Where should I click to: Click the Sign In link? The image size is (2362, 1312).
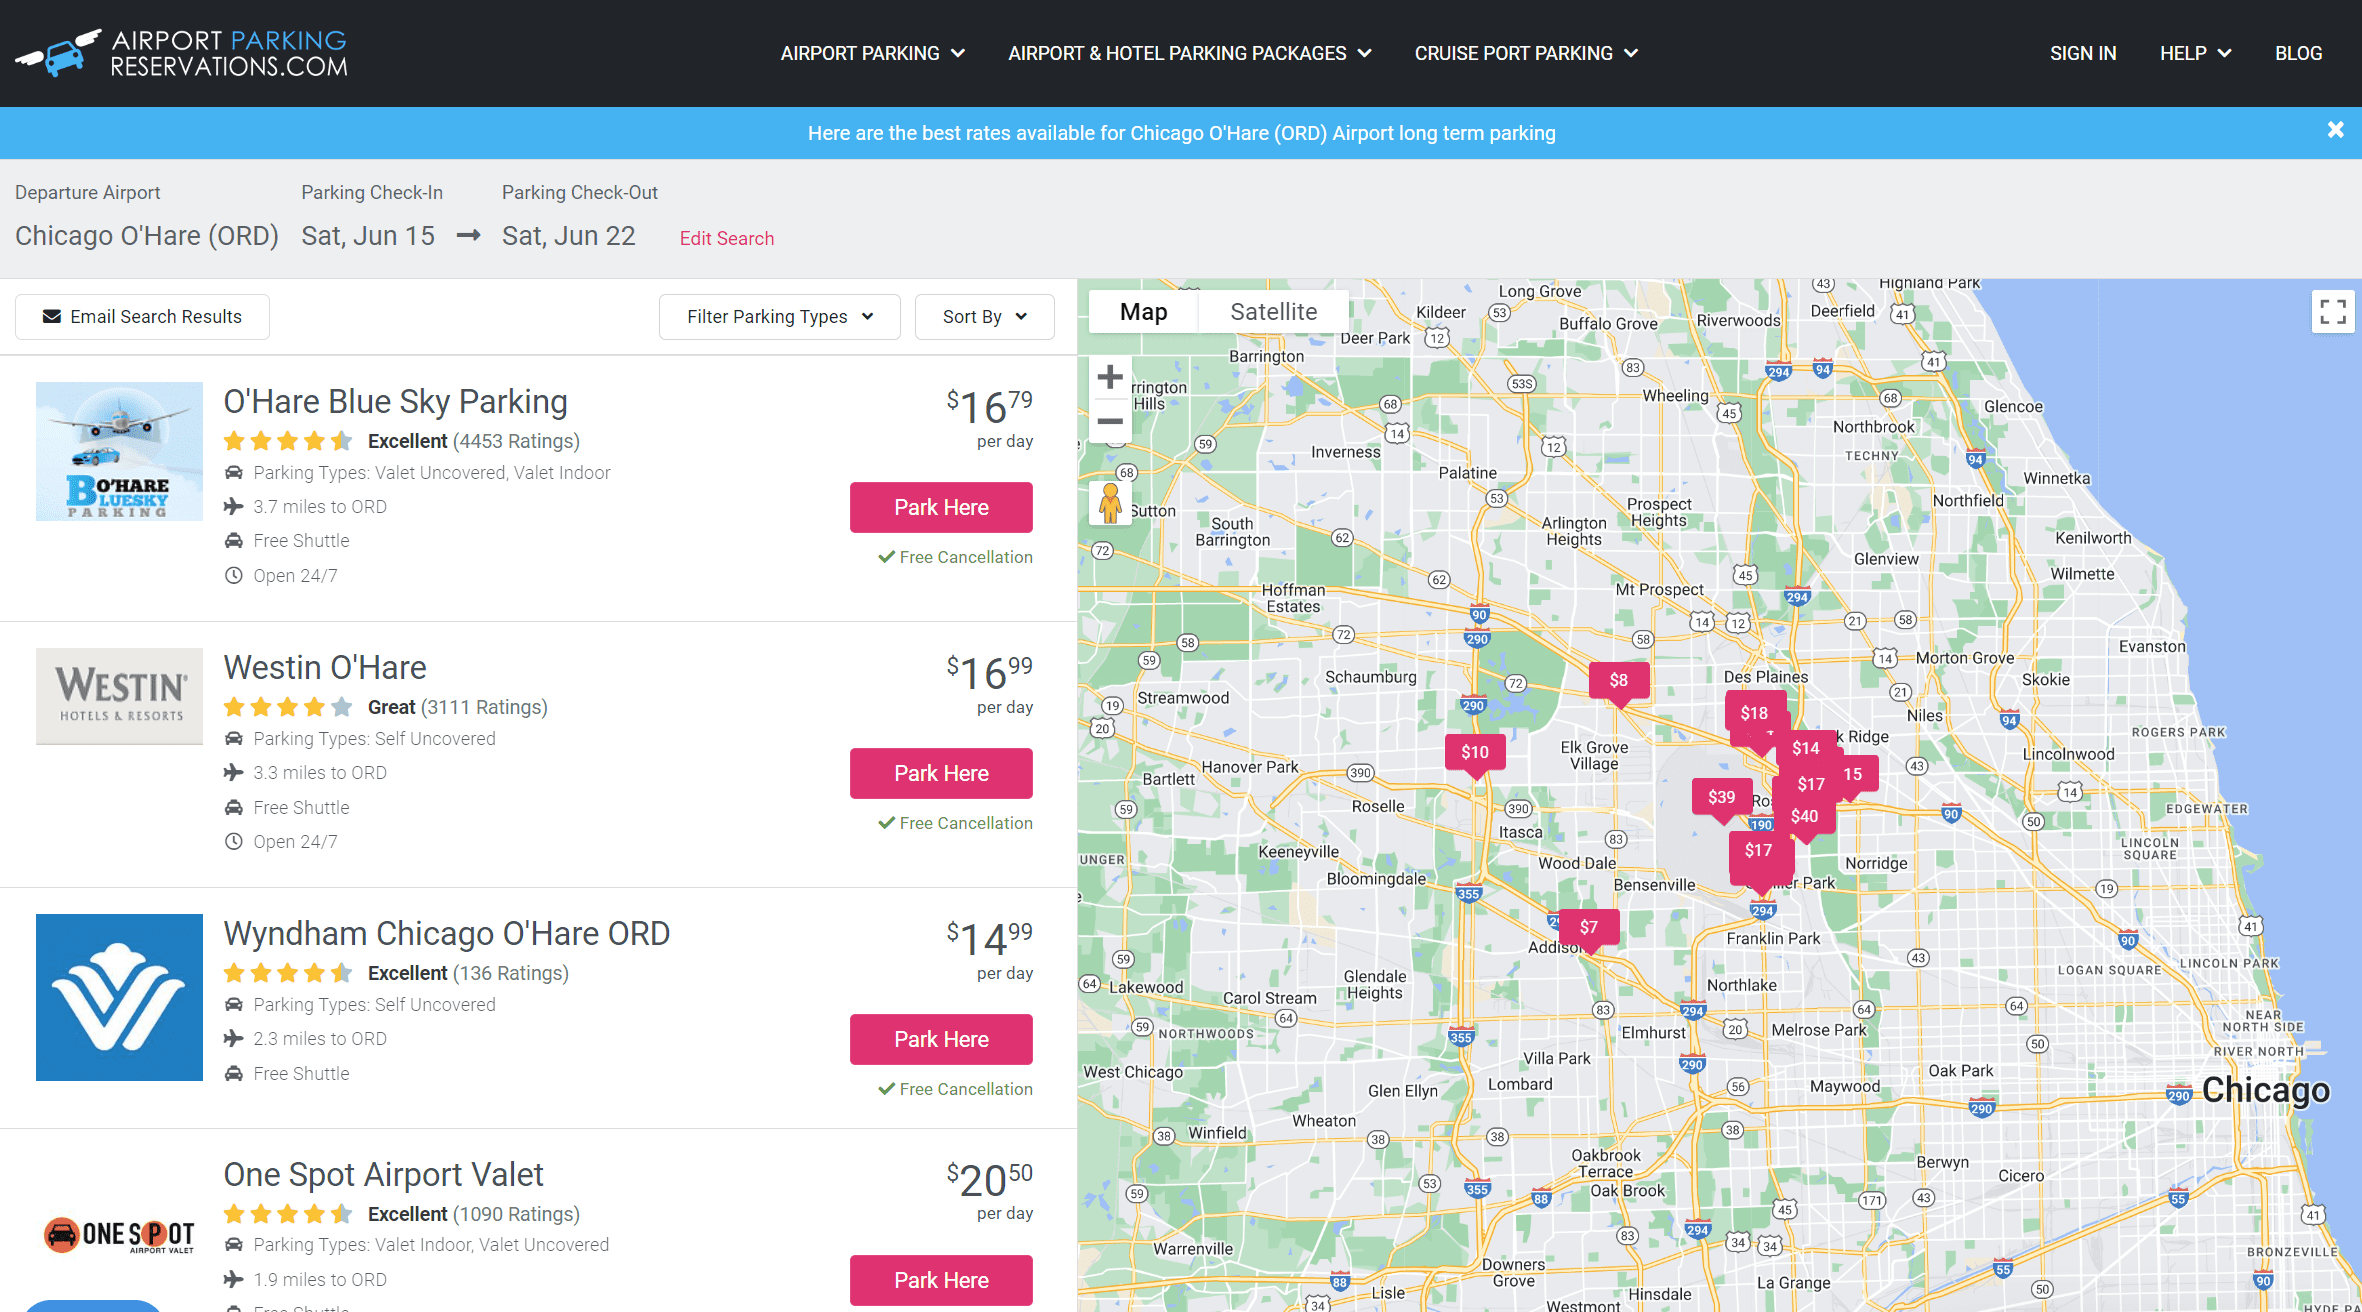[2083, 53]
